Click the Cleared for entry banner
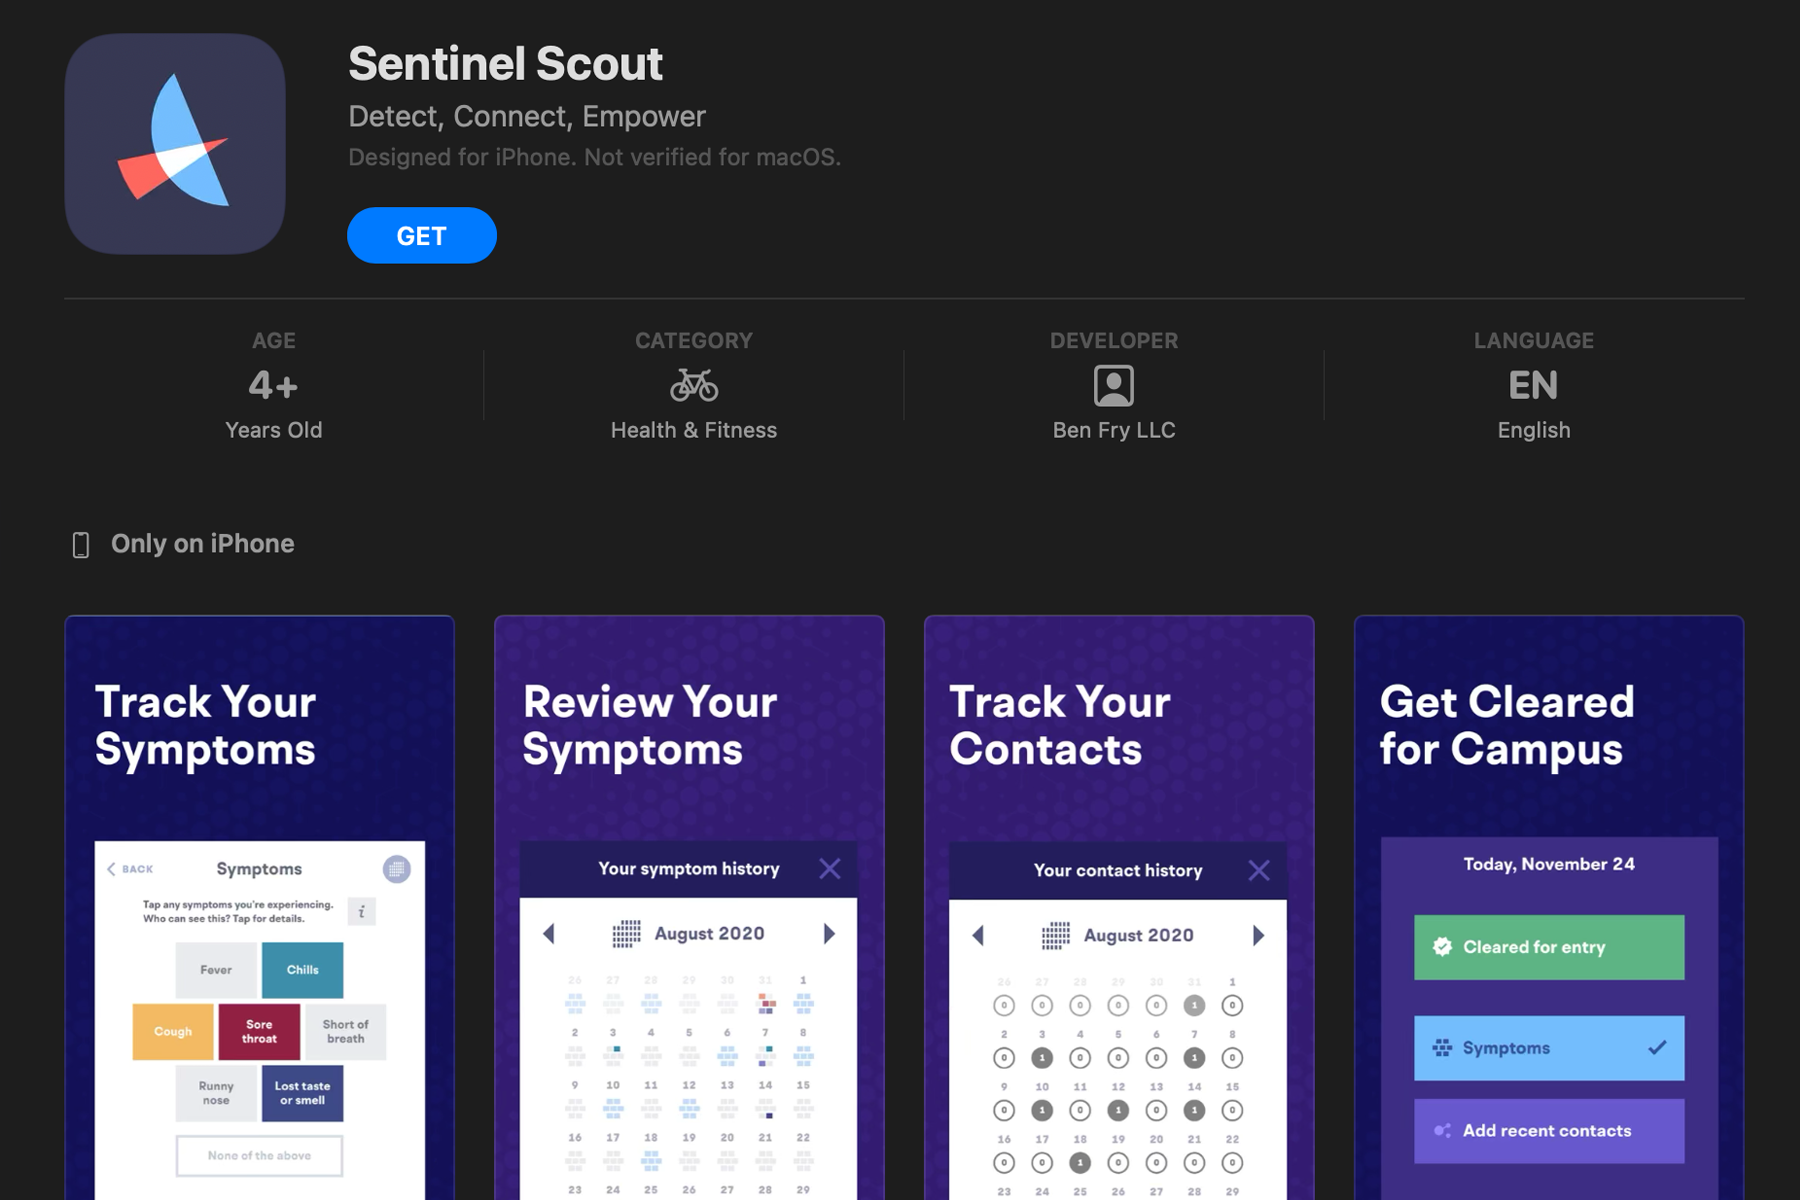 pyautogui.click(x=1549, y=947)
